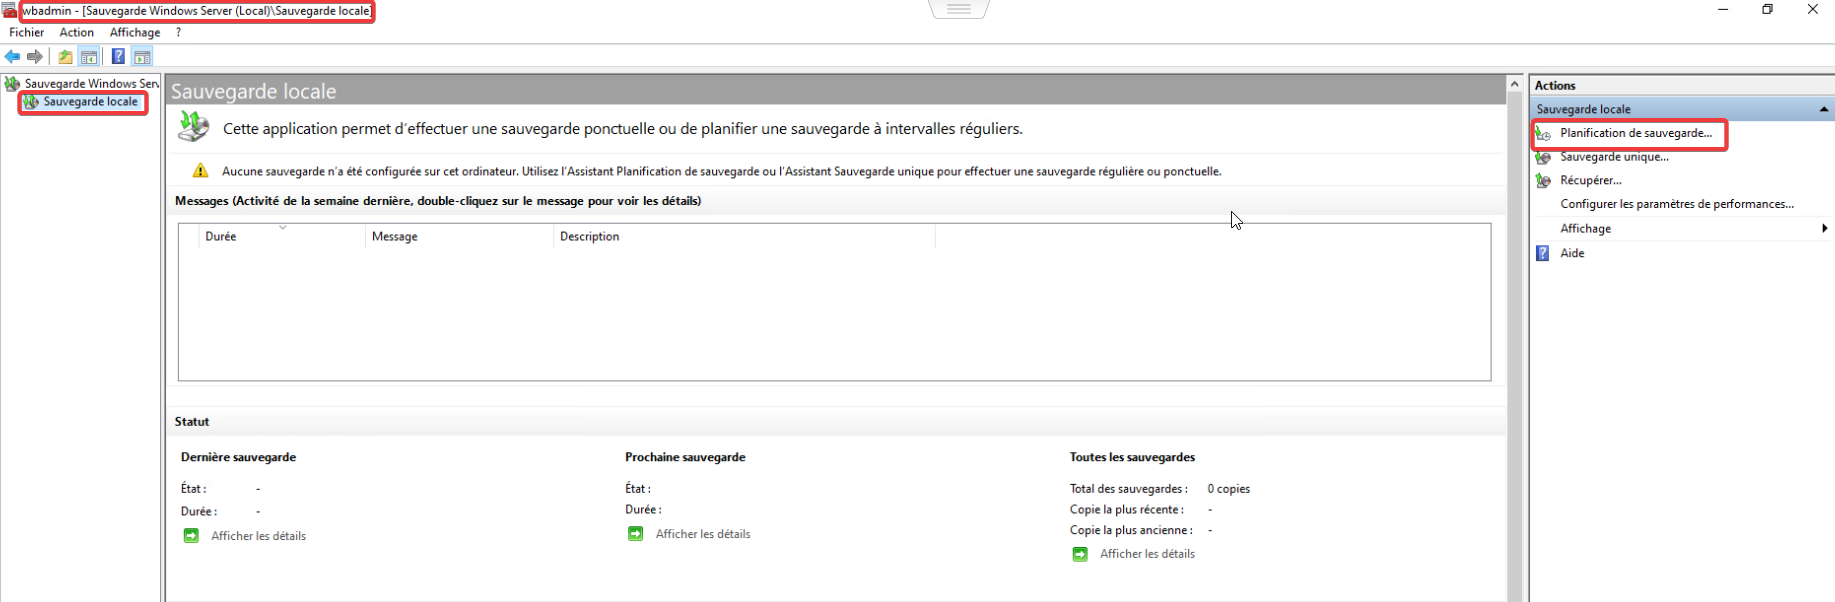Click the blue Help question mark toolbar icon
Viewport: 1835px width, 602px height.
[118, 57]
